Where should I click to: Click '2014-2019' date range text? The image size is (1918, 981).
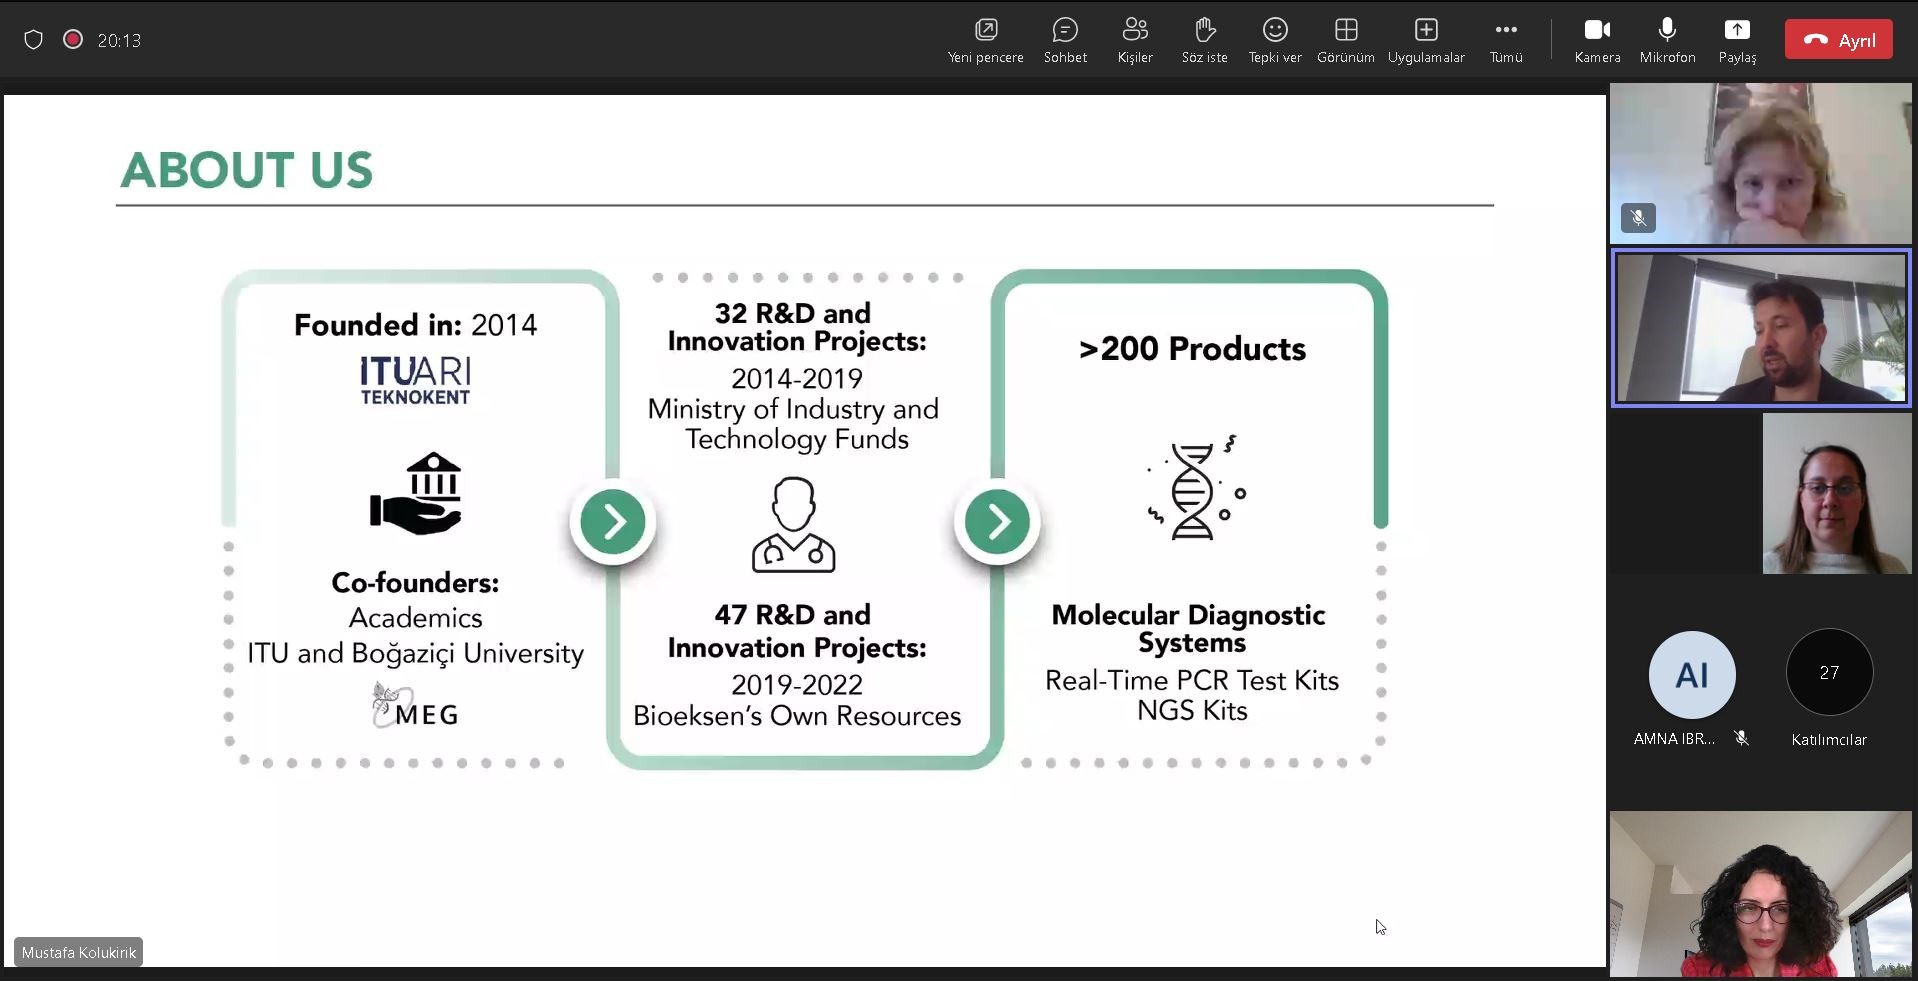pos(797,379)
